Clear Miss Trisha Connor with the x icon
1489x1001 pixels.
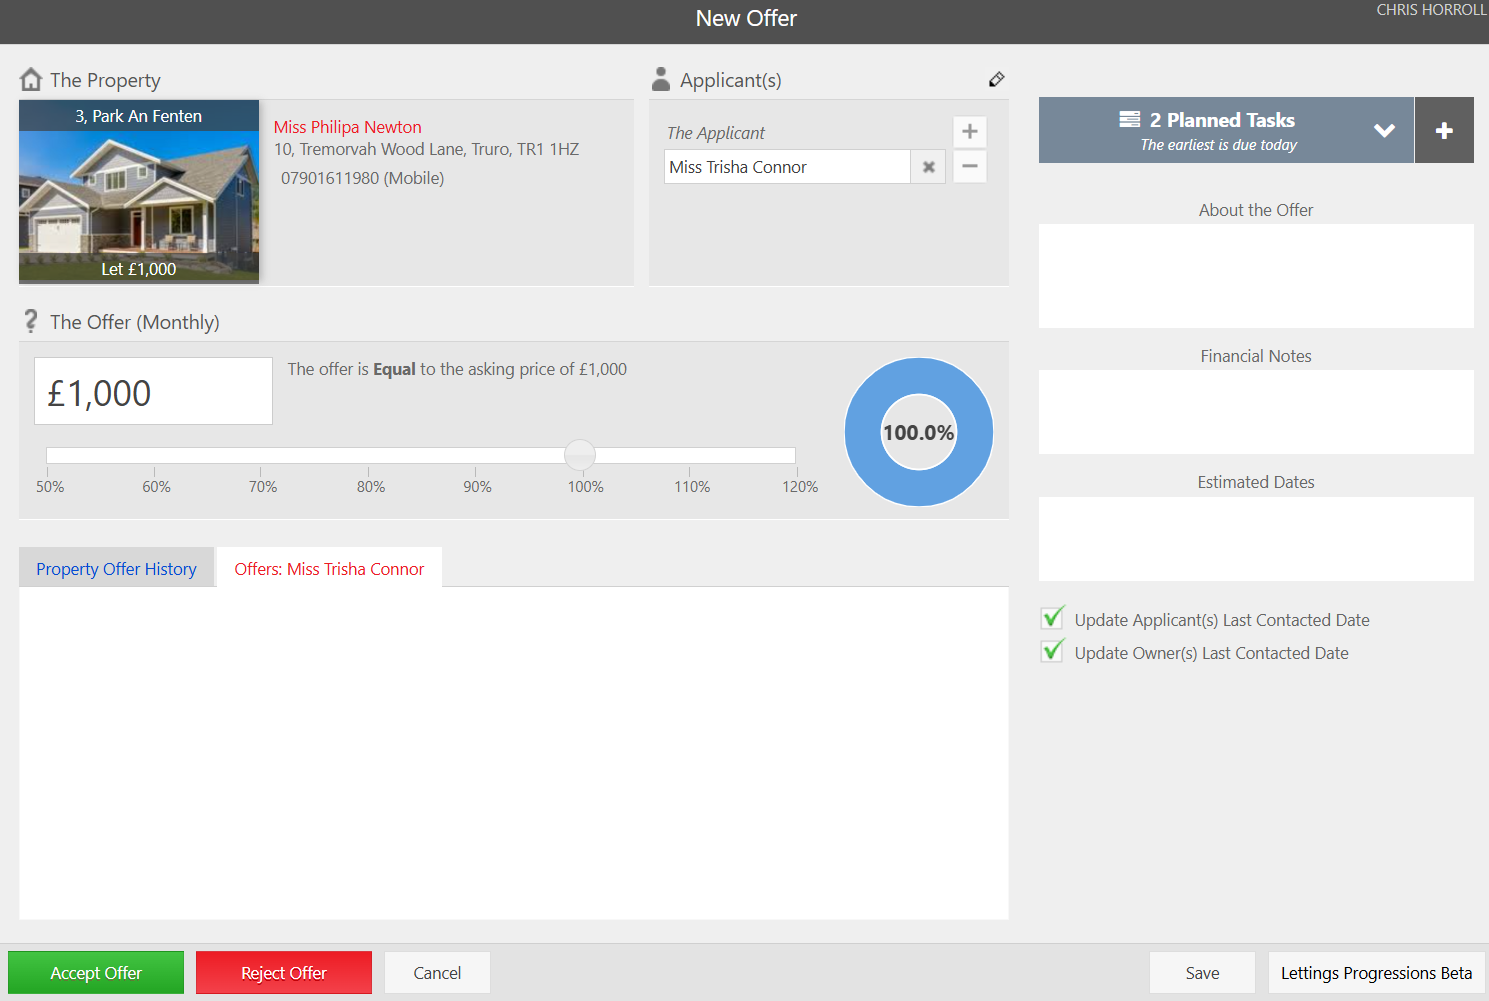[x=929, y=167]
